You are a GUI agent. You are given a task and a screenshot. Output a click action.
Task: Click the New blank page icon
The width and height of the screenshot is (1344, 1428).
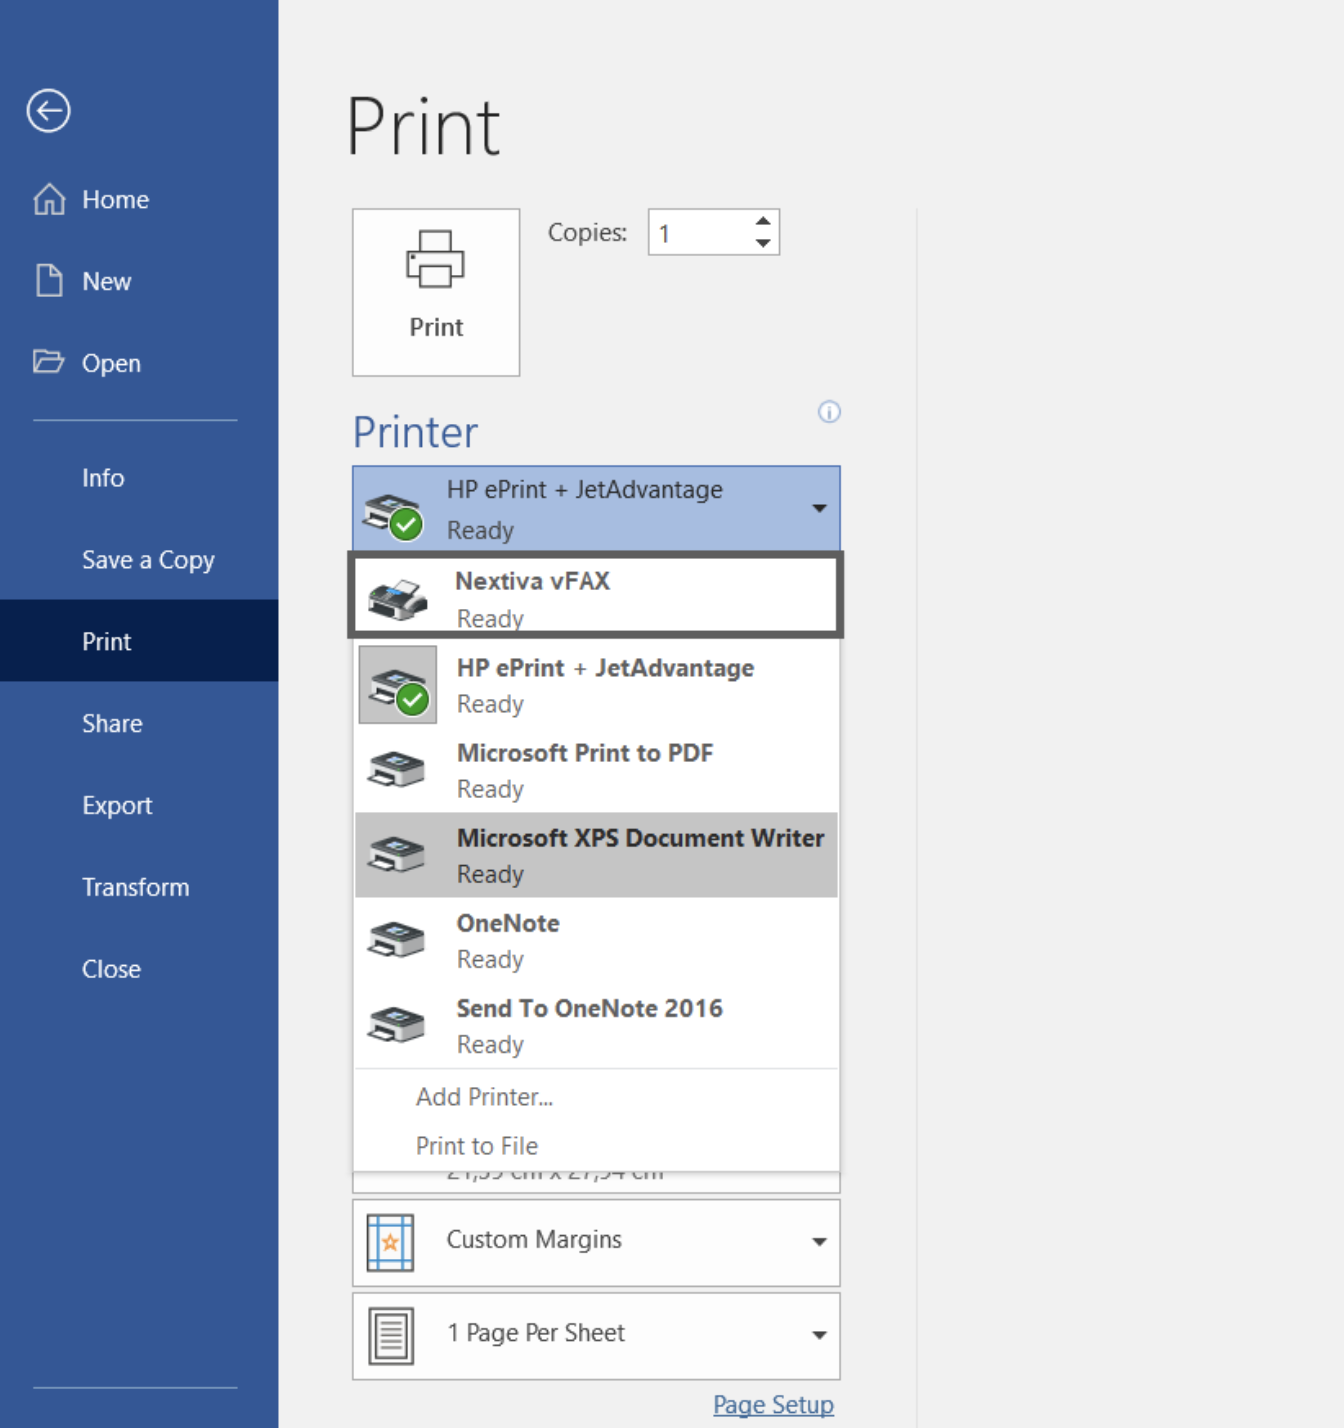tap(49, 281)
